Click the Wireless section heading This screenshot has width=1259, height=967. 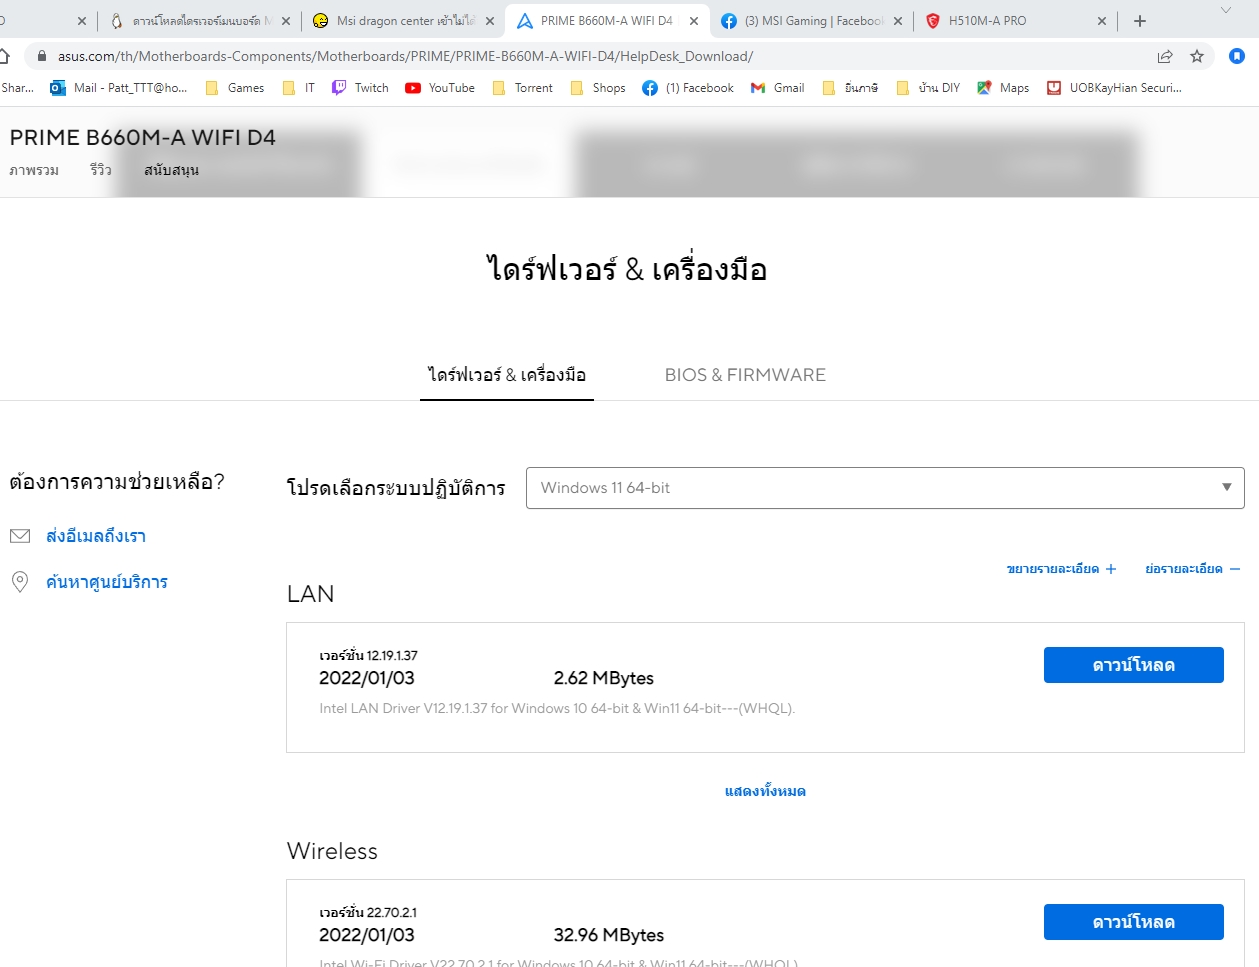tap(332, 851)
